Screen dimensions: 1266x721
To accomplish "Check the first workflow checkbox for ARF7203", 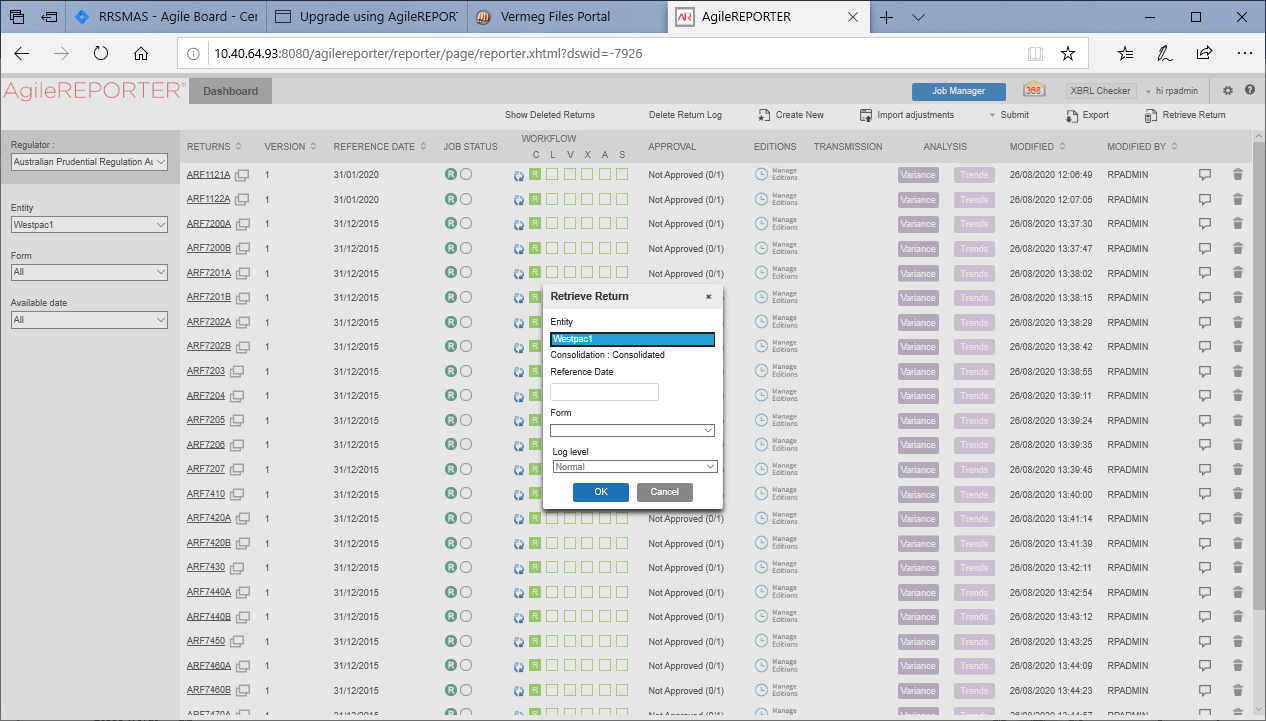I will pos(535,371).
